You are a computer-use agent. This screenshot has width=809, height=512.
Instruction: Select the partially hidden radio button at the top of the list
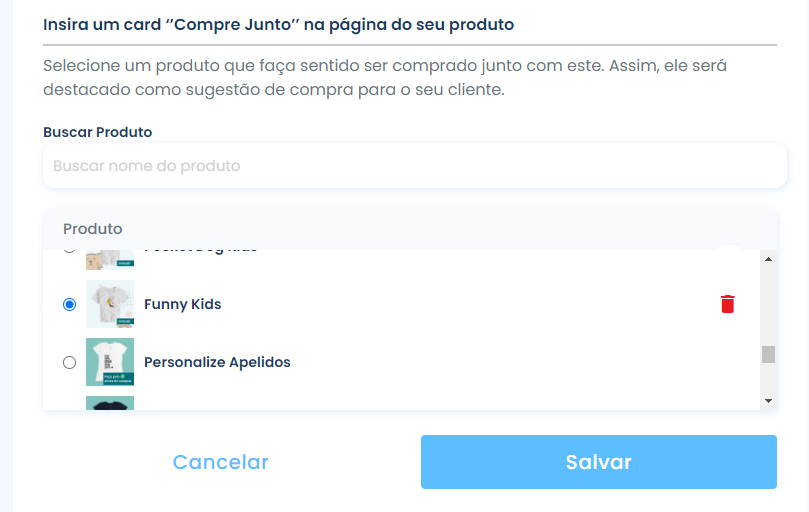[69, 252]
